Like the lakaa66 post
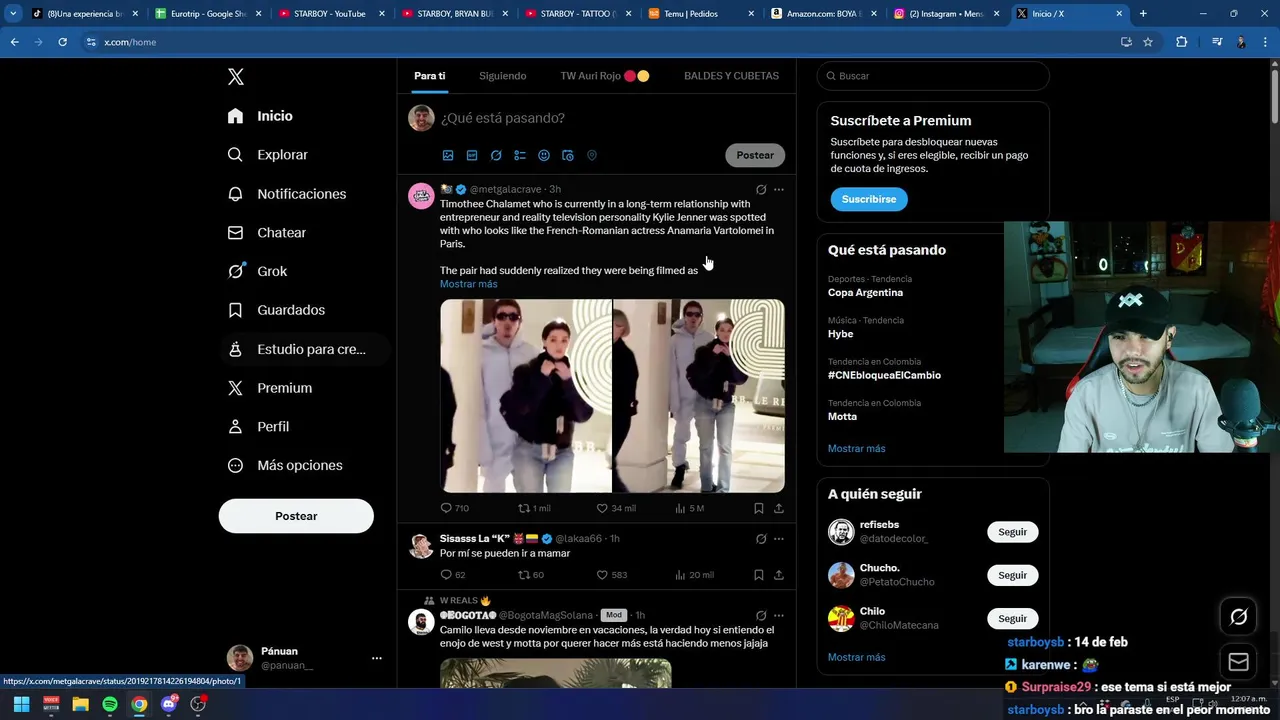1280x720 pixels. [x=612, y=575]
